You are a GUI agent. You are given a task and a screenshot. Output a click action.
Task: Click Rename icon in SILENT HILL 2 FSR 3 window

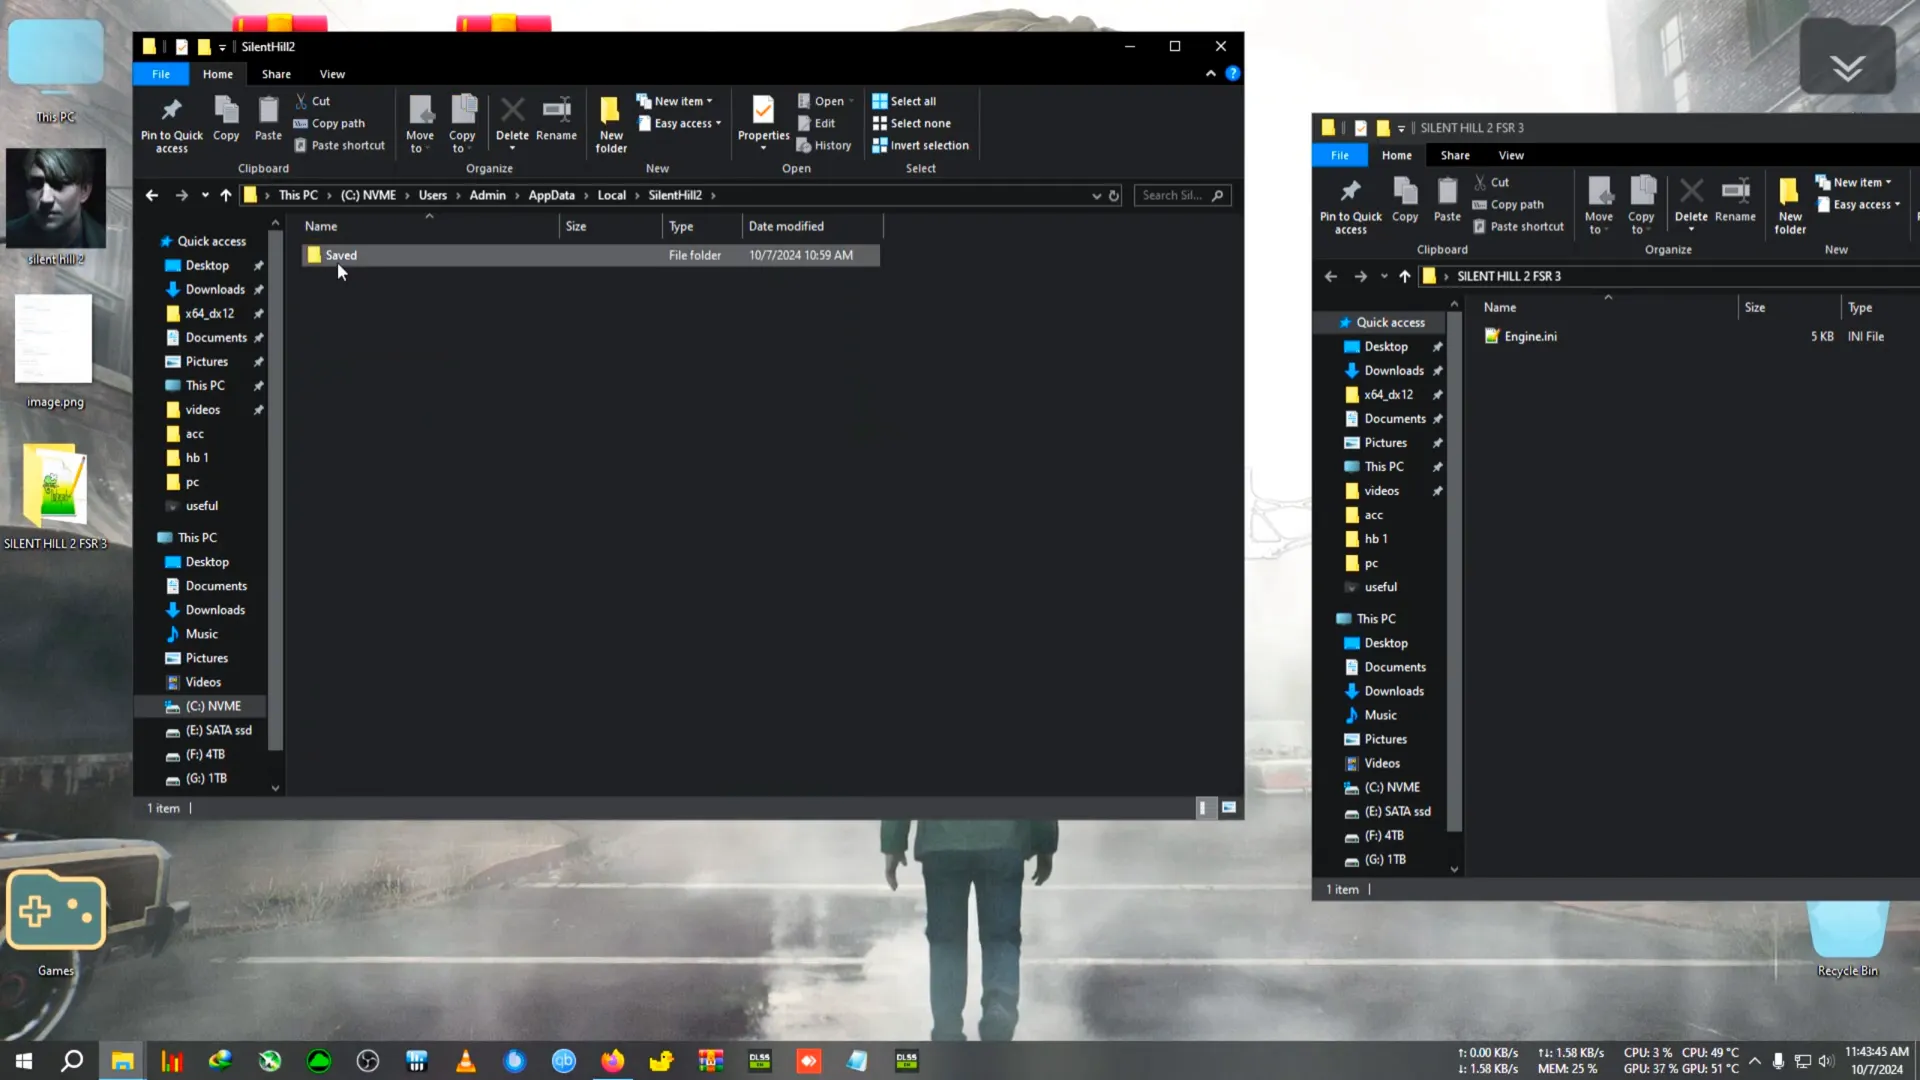click(1735, 200)
